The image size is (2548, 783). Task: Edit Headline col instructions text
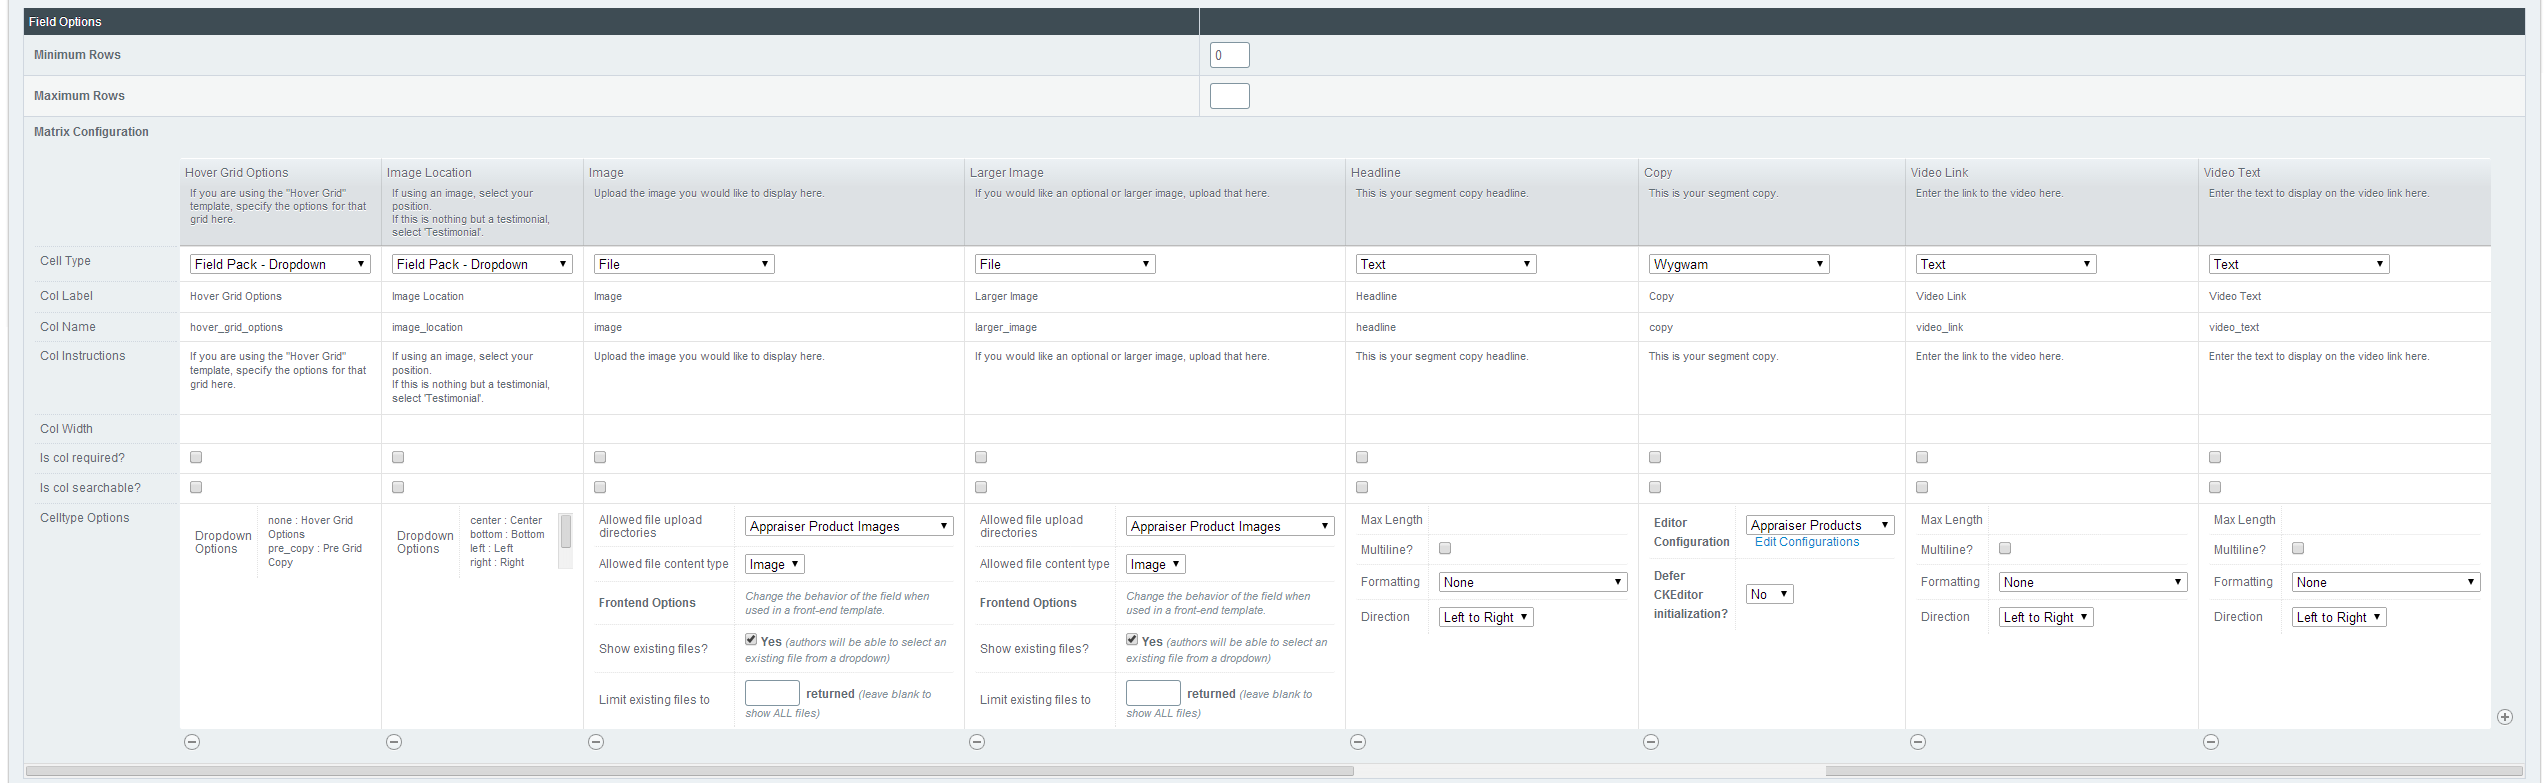1442,356
